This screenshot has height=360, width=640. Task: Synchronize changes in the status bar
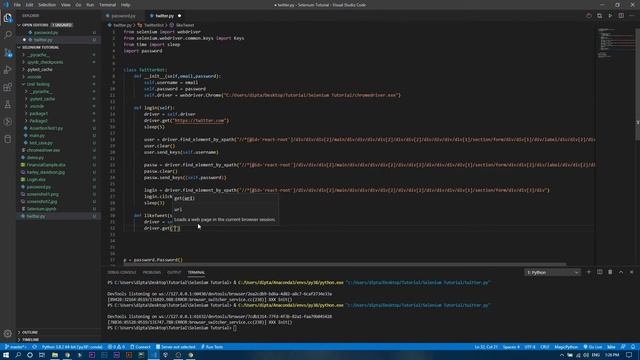[x=35, y=347]
